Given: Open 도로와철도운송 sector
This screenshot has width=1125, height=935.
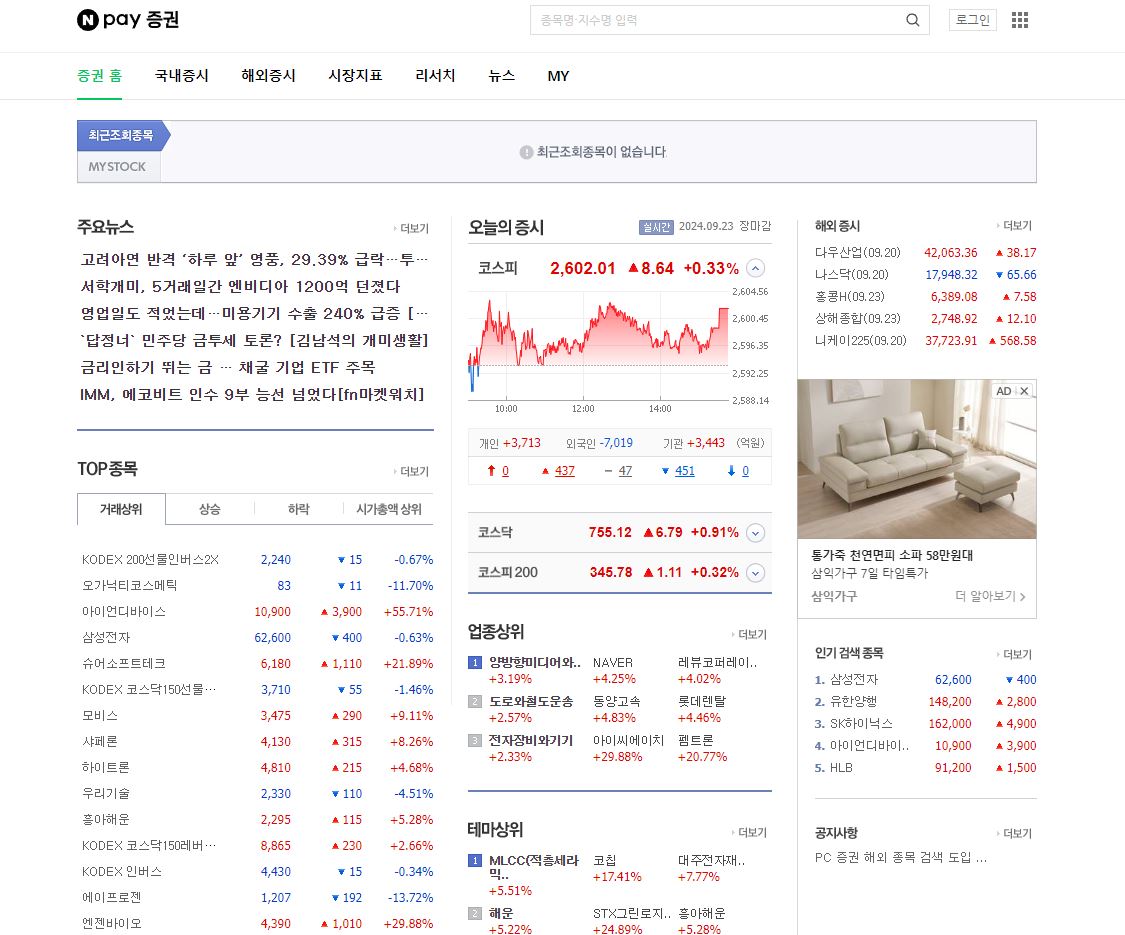Looking at the screenshot, I should click(x=531, y=701).
